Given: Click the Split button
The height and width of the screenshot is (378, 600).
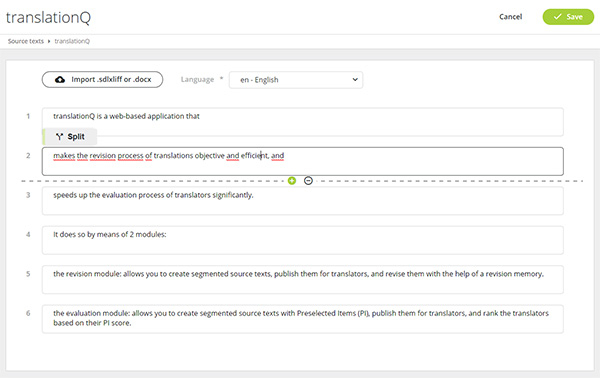Looking at the screenshot, I should pyautogui.click(x=69, y=137).
